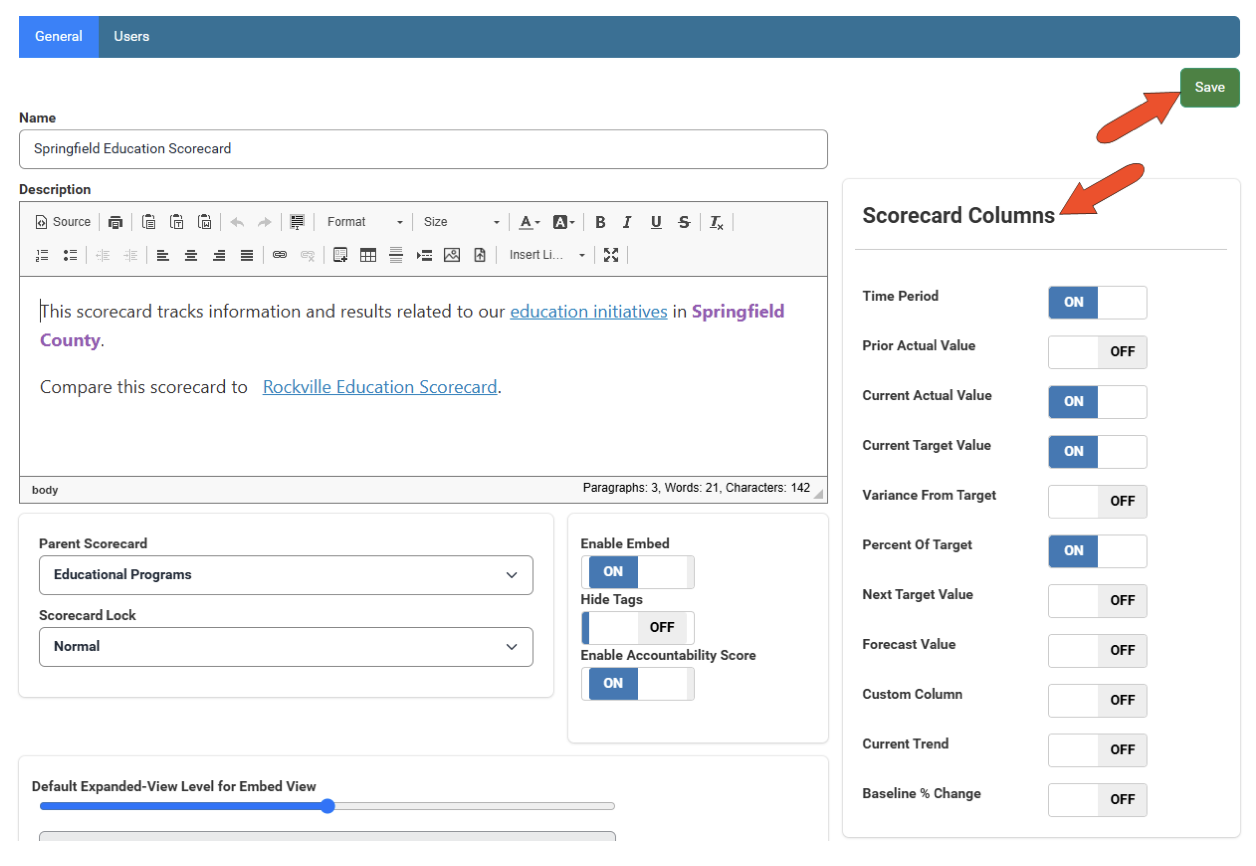
Task: Open the Format dropdown in editor toolbar
Action: point(365,222)
